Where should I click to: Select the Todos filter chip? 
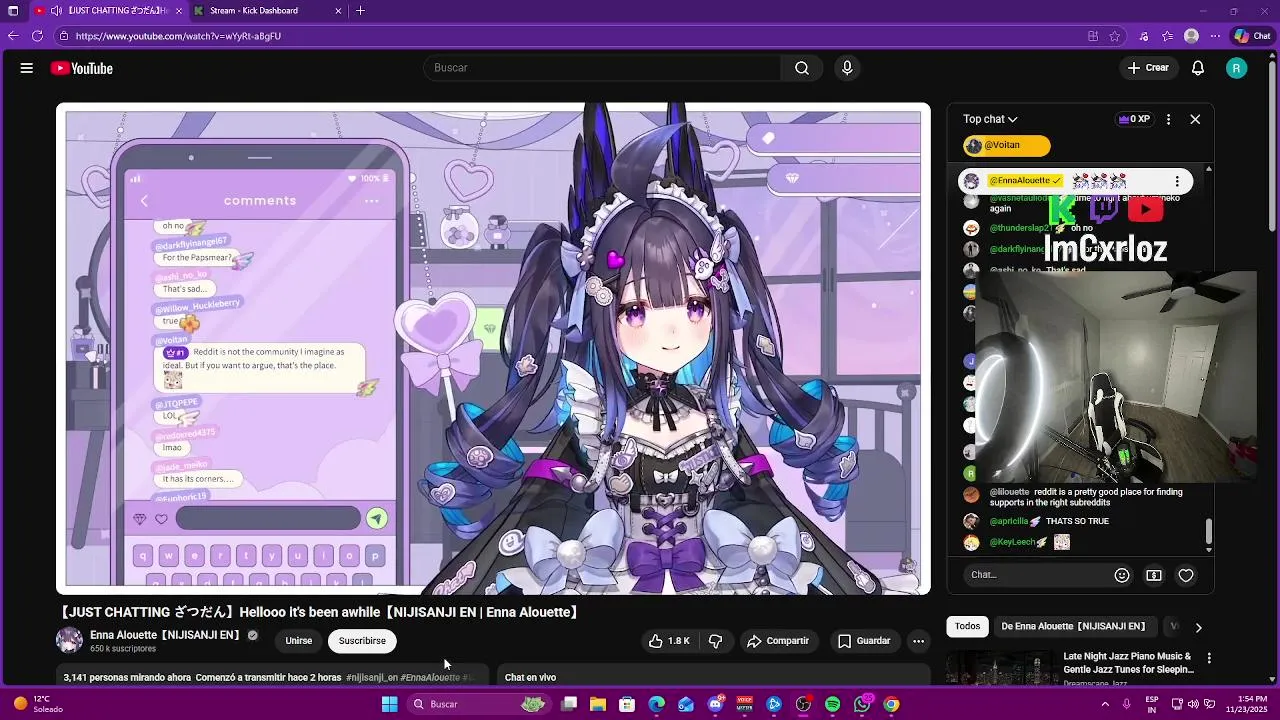[x=967, y=627]
